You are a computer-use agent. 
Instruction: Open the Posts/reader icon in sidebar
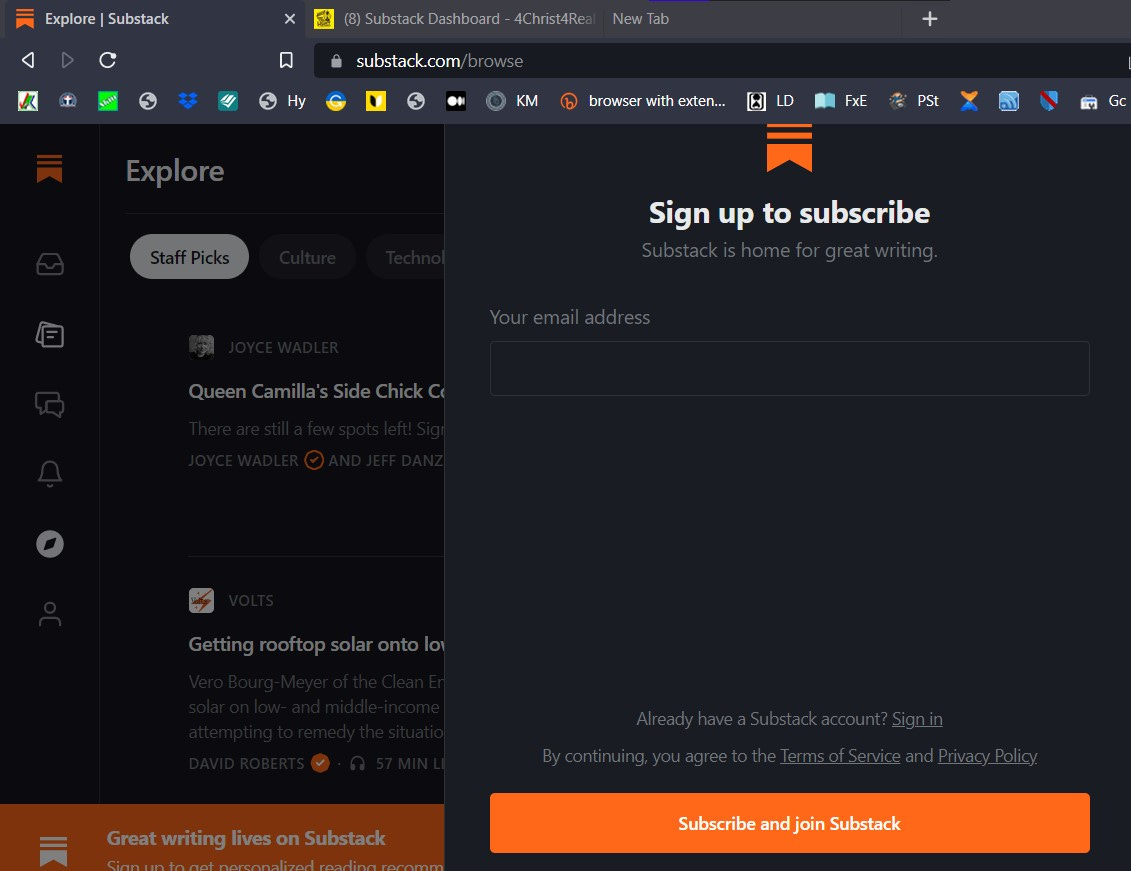[50, 335]
